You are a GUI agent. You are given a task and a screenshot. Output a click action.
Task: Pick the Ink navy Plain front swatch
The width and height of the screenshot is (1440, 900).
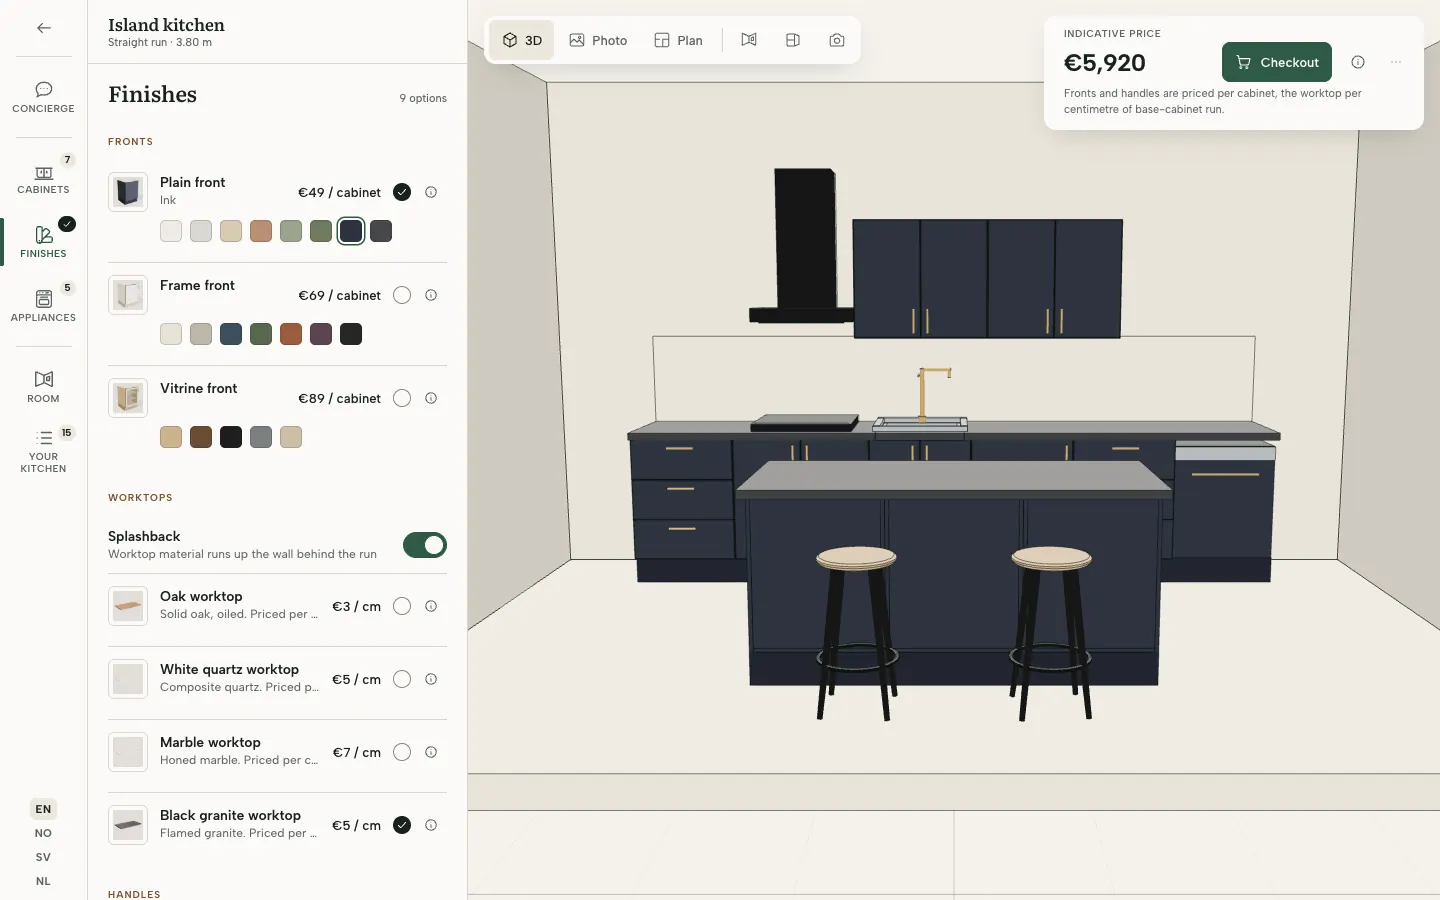(x=351, y=231)
